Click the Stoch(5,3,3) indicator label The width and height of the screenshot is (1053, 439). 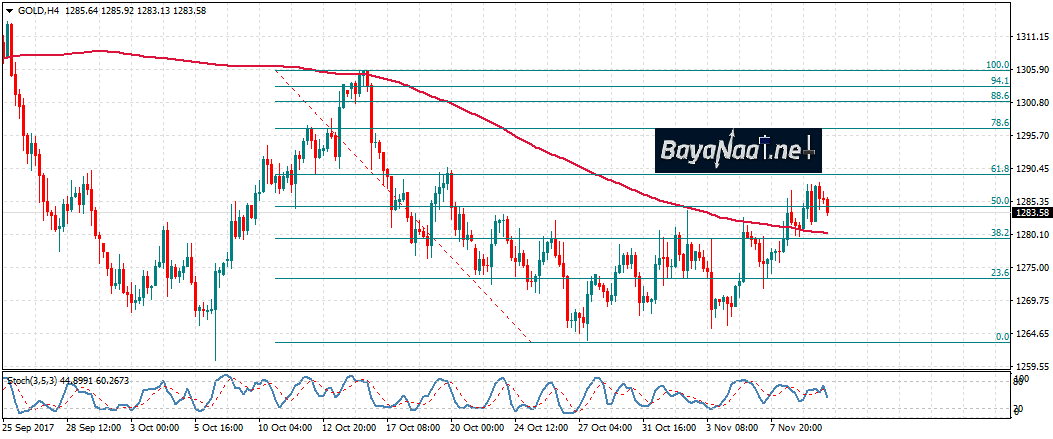point(30,381)
